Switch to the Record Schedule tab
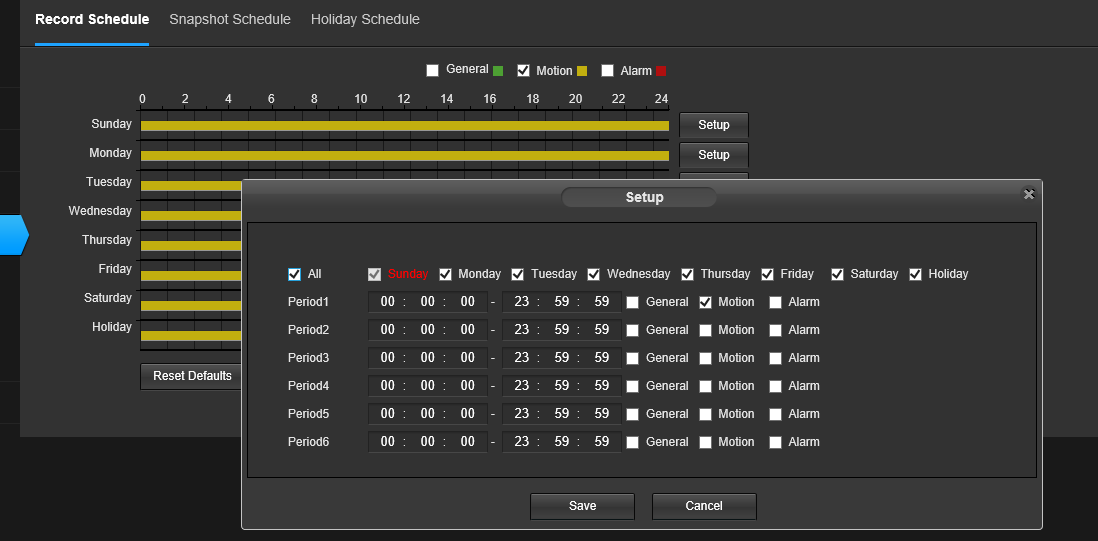 pos(92,20)
